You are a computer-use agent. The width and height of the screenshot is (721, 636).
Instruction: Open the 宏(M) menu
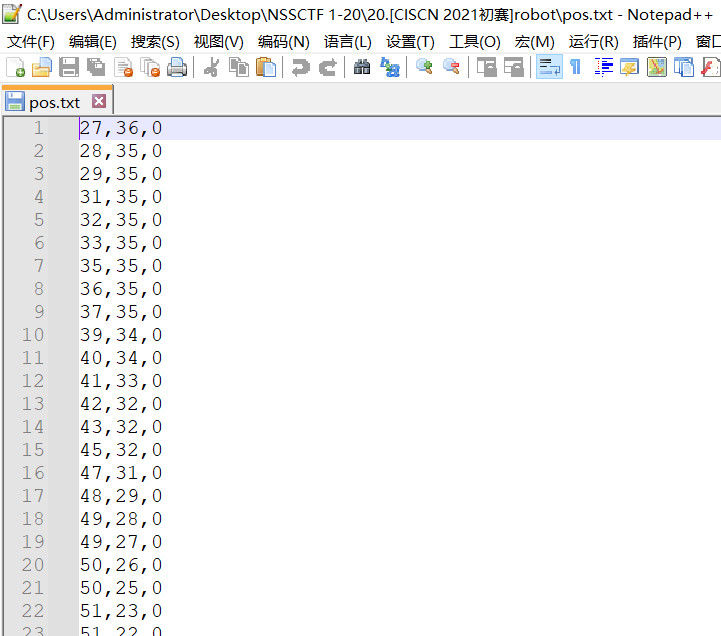[x=534, y=42]
